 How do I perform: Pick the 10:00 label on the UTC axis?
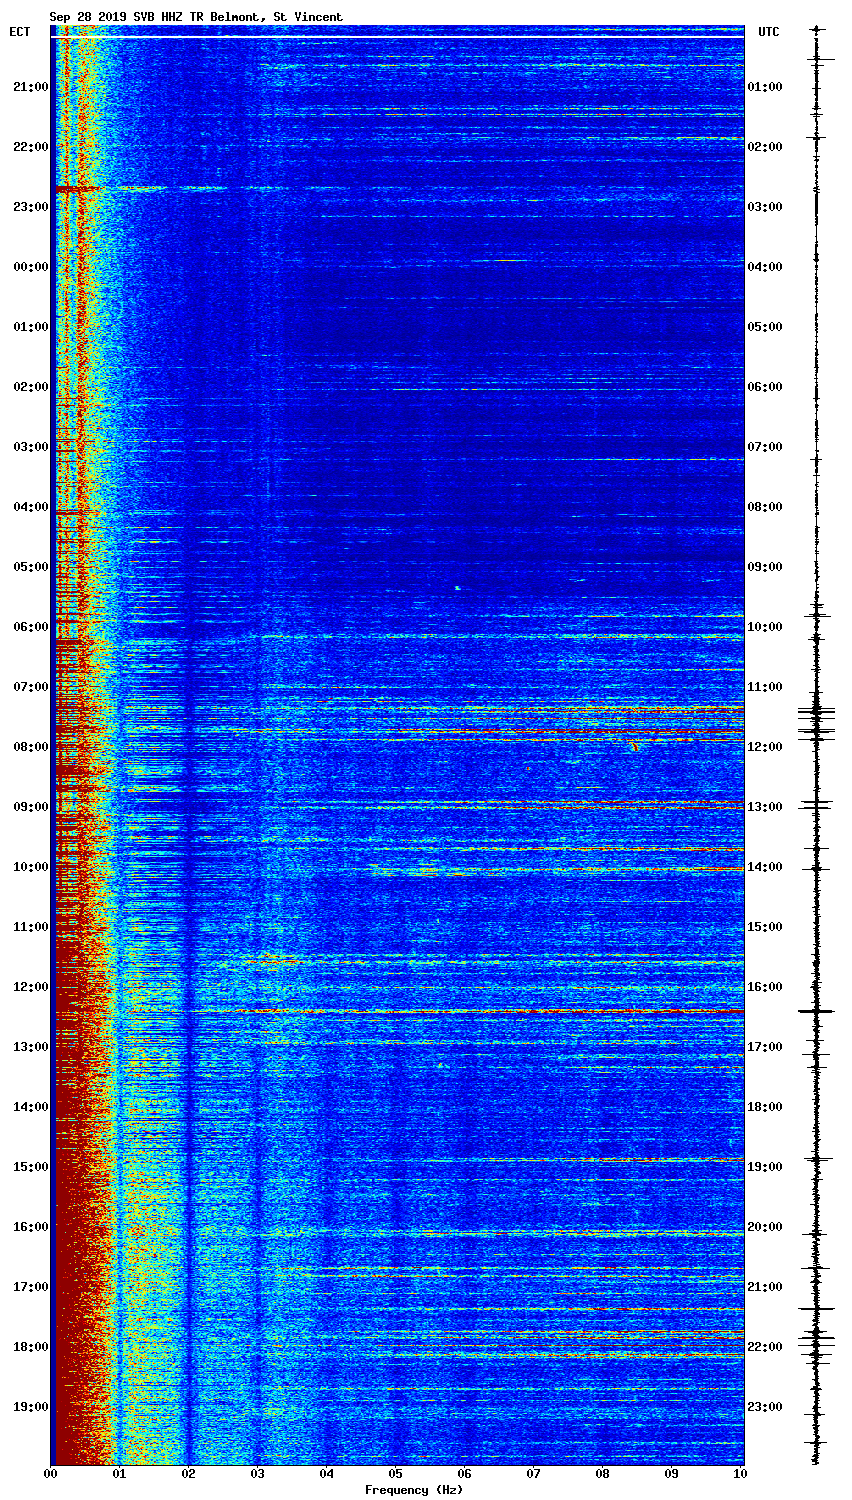[x=766, y=627]
